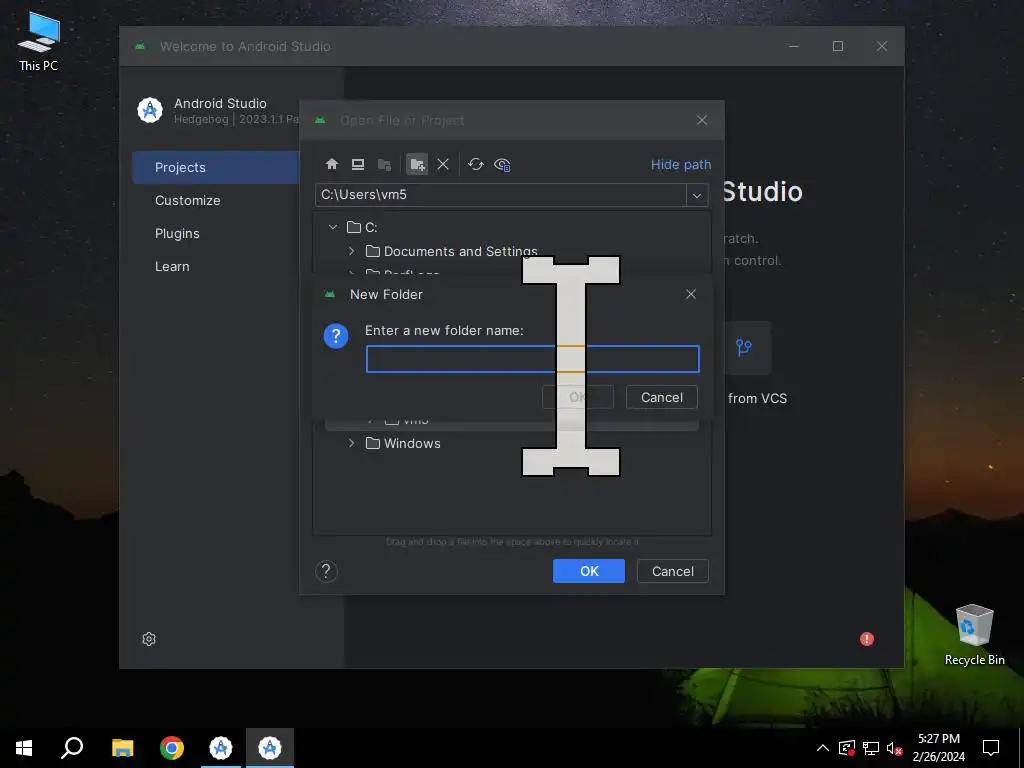The width and height of the screenshot is (1024, 768).
Task: Select the Windows folder row
Action: (x=512, y=443)
